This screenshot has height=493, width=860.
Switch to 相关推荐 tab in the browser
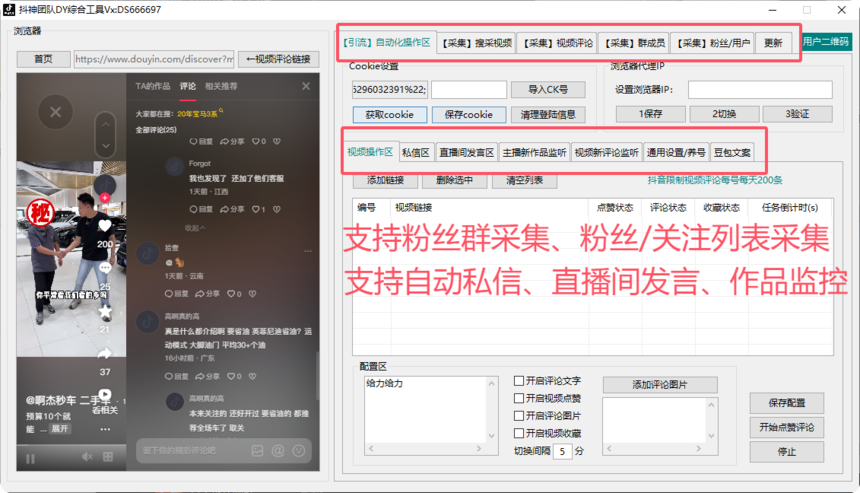[221, 86]
